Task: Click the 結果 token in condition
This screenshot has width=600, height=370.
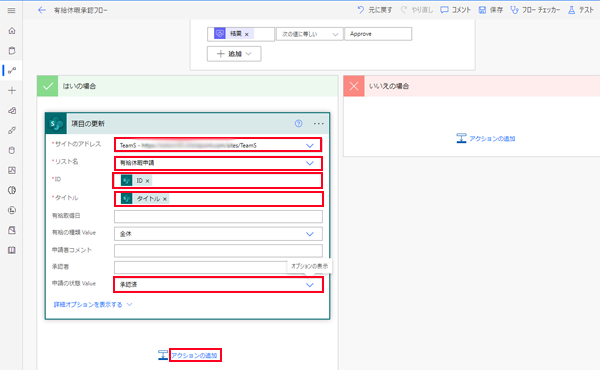Action: click(235, 34)
